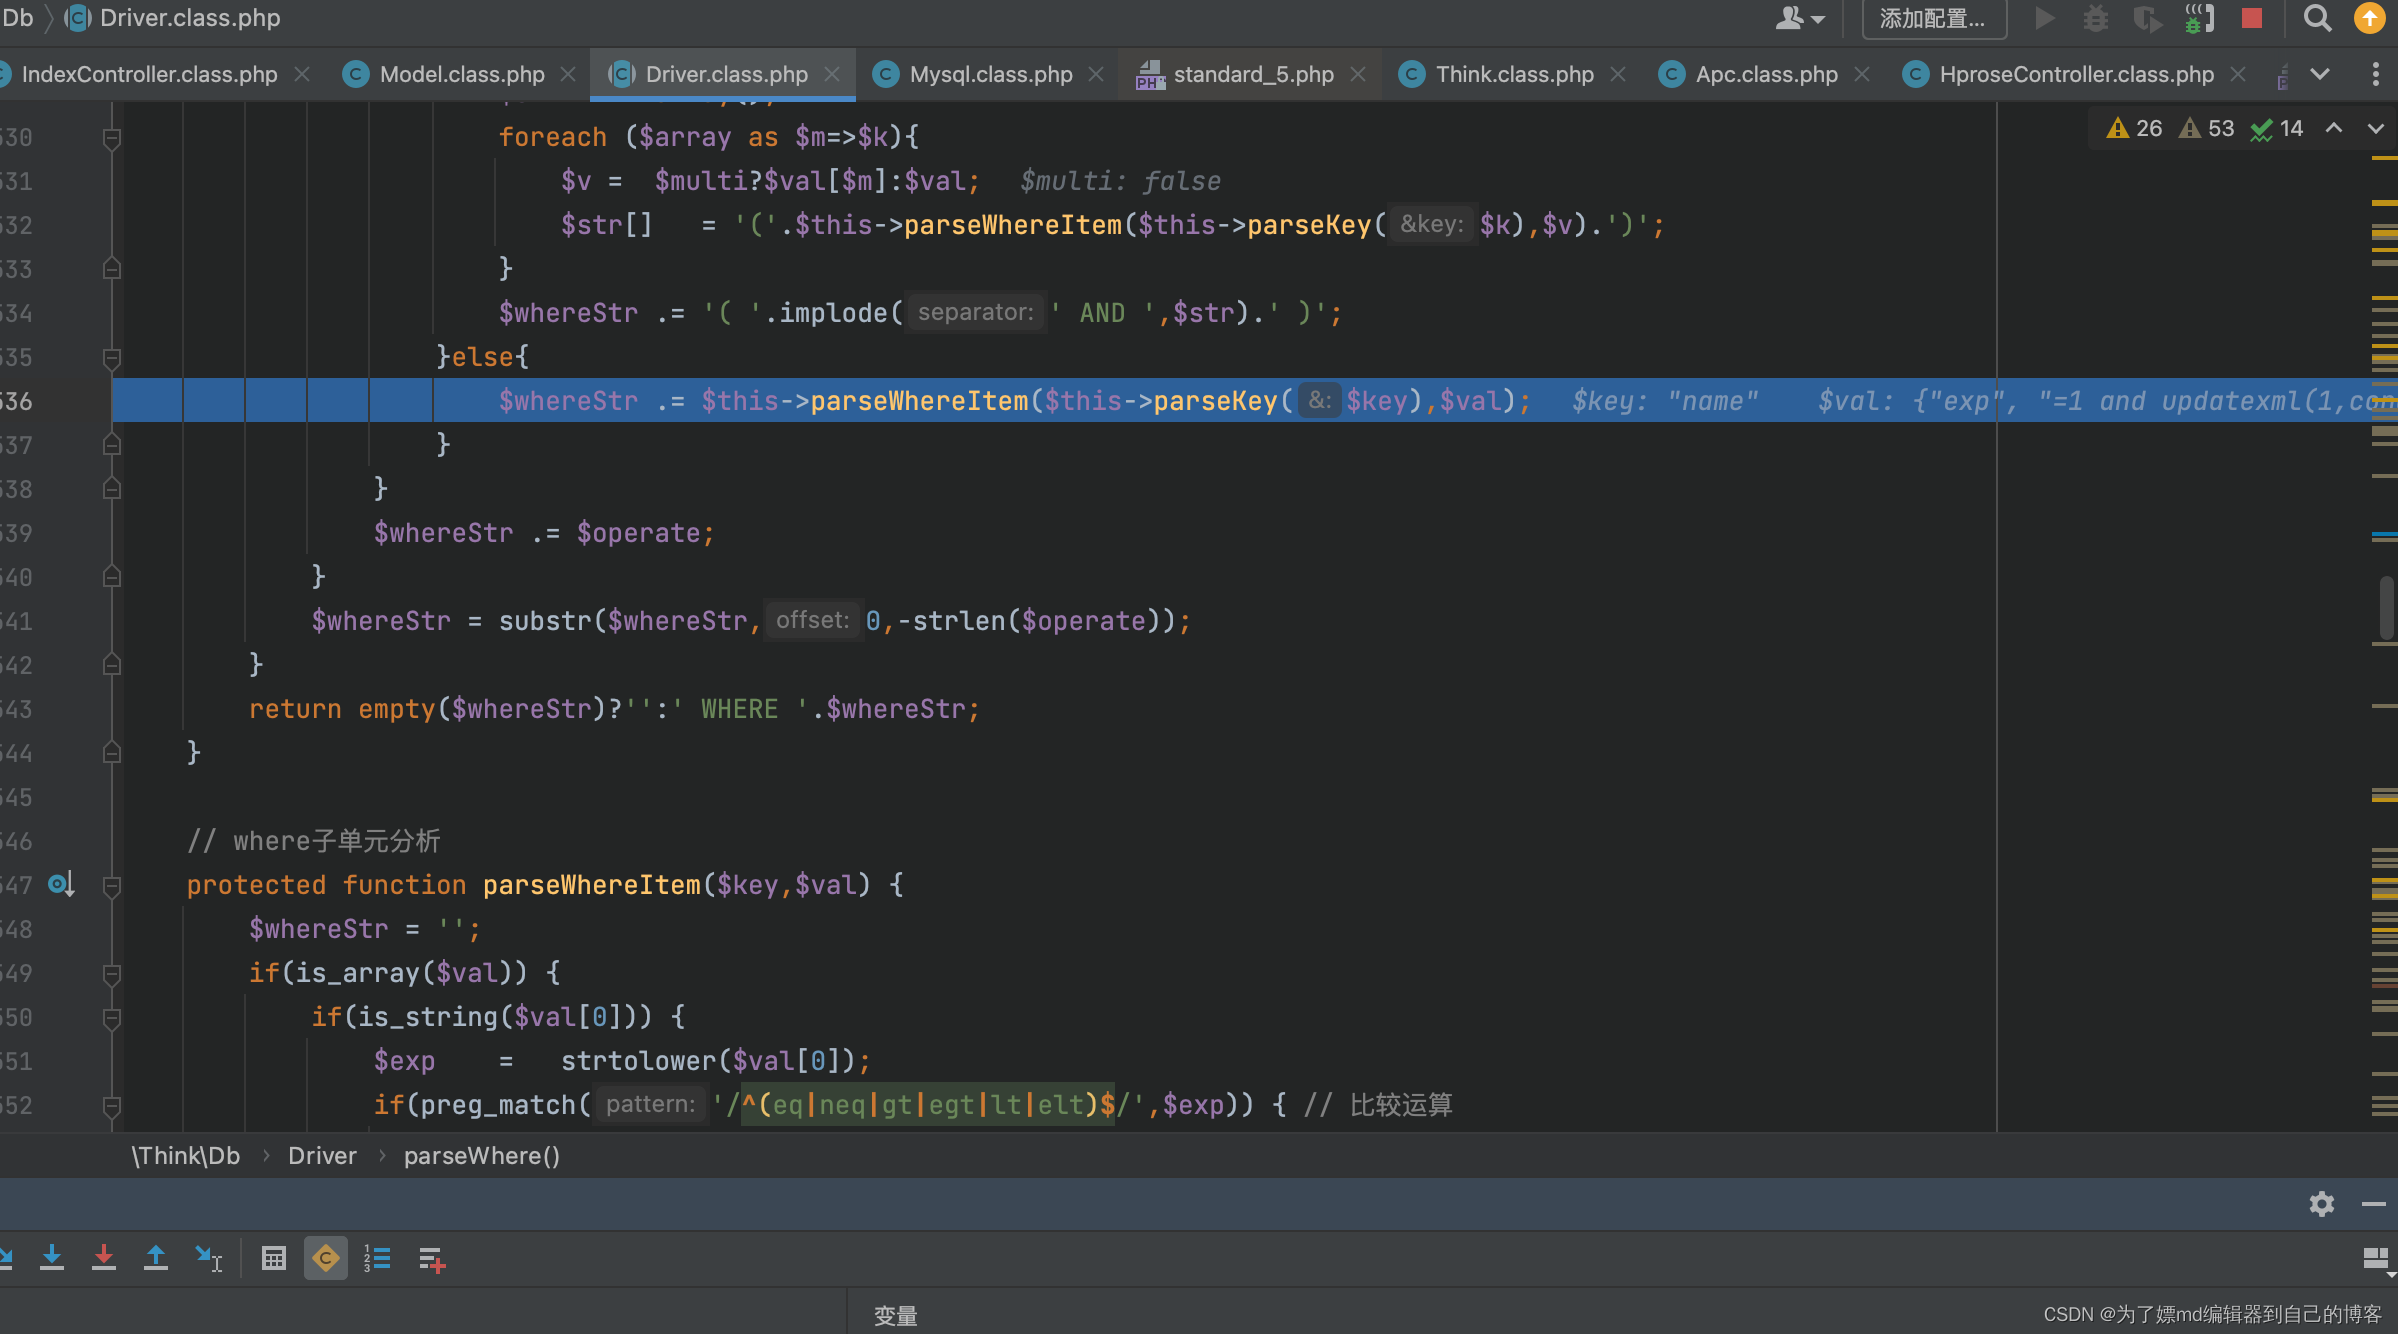Screen dimensions: 2398x1334
Task: Open the Evaluate Expression calculator icon
Action: click(x=273, y=1258)
